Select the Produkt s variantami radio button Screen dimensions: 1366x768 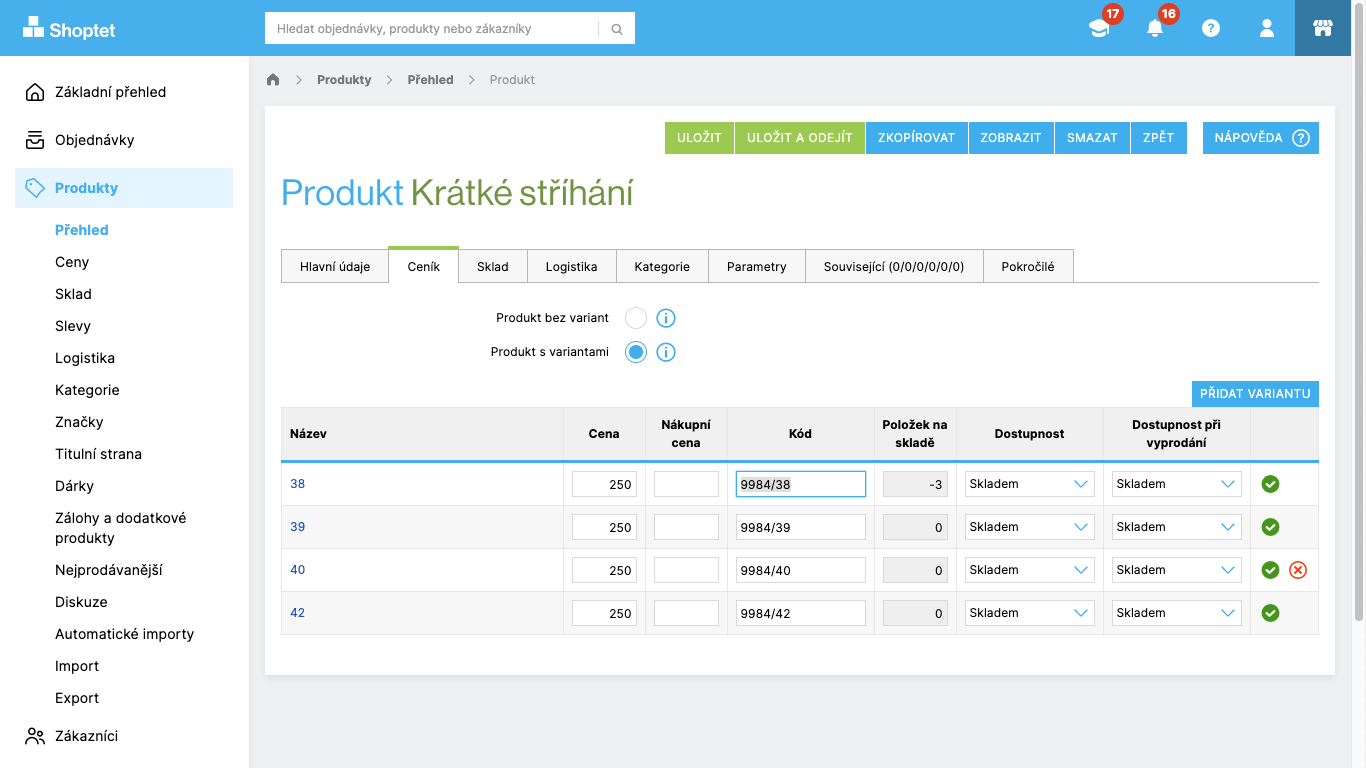point(636,352)
